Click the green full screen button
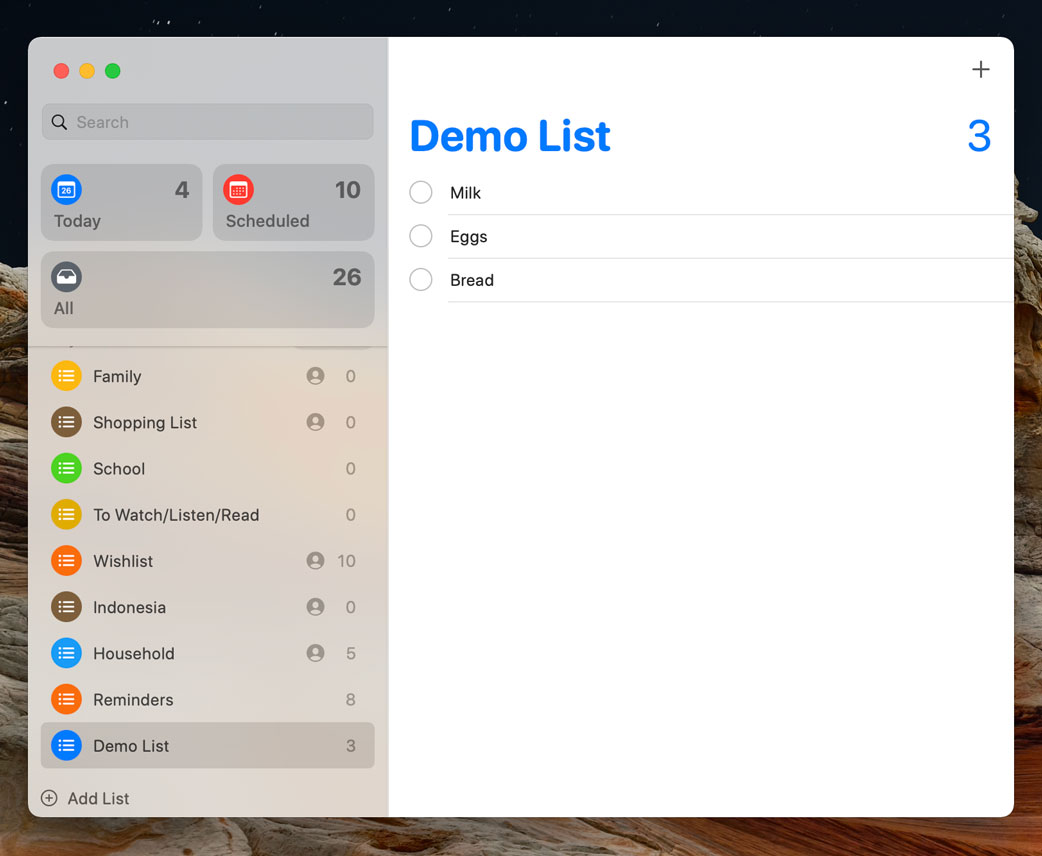 tap(113, 70)
